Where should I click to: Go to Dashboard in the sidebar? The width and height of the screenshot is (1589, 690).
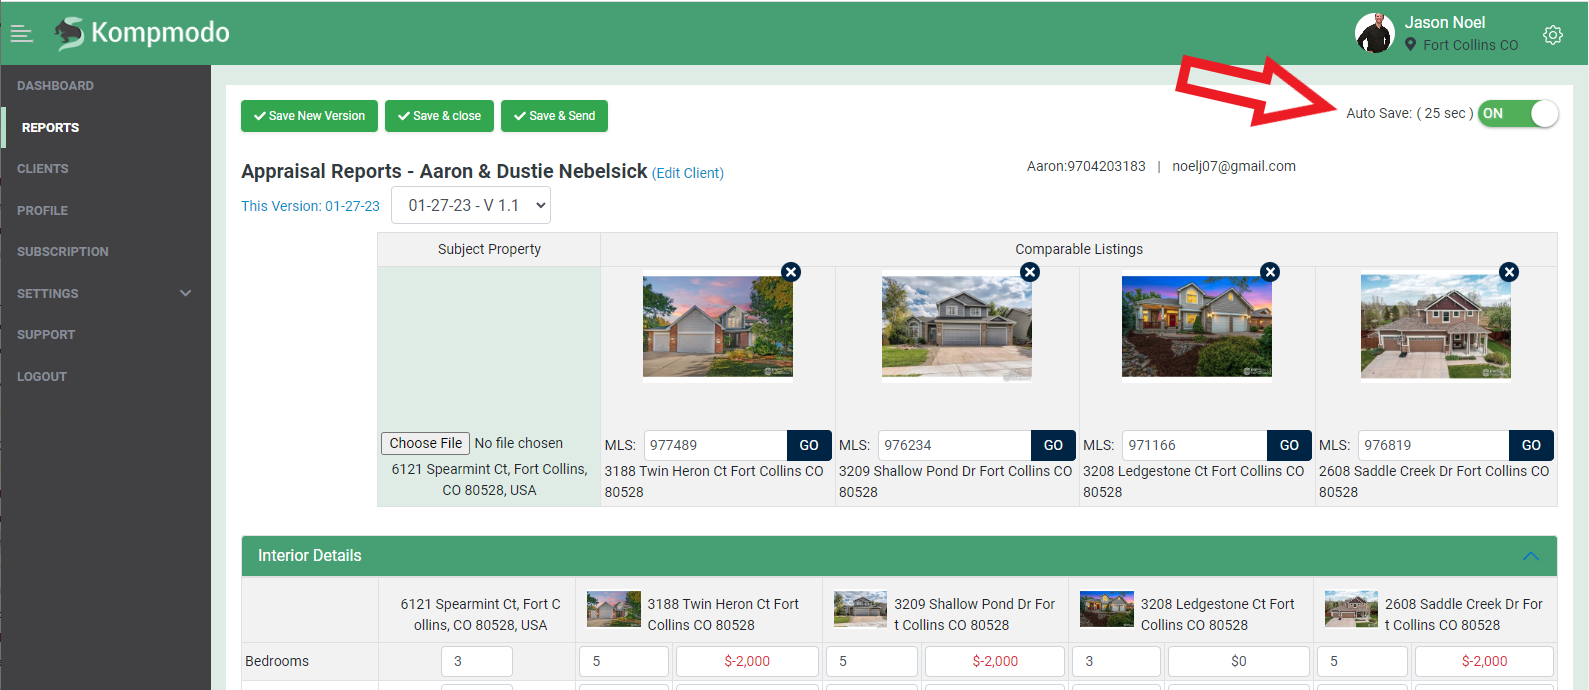[x=55, y=86]
